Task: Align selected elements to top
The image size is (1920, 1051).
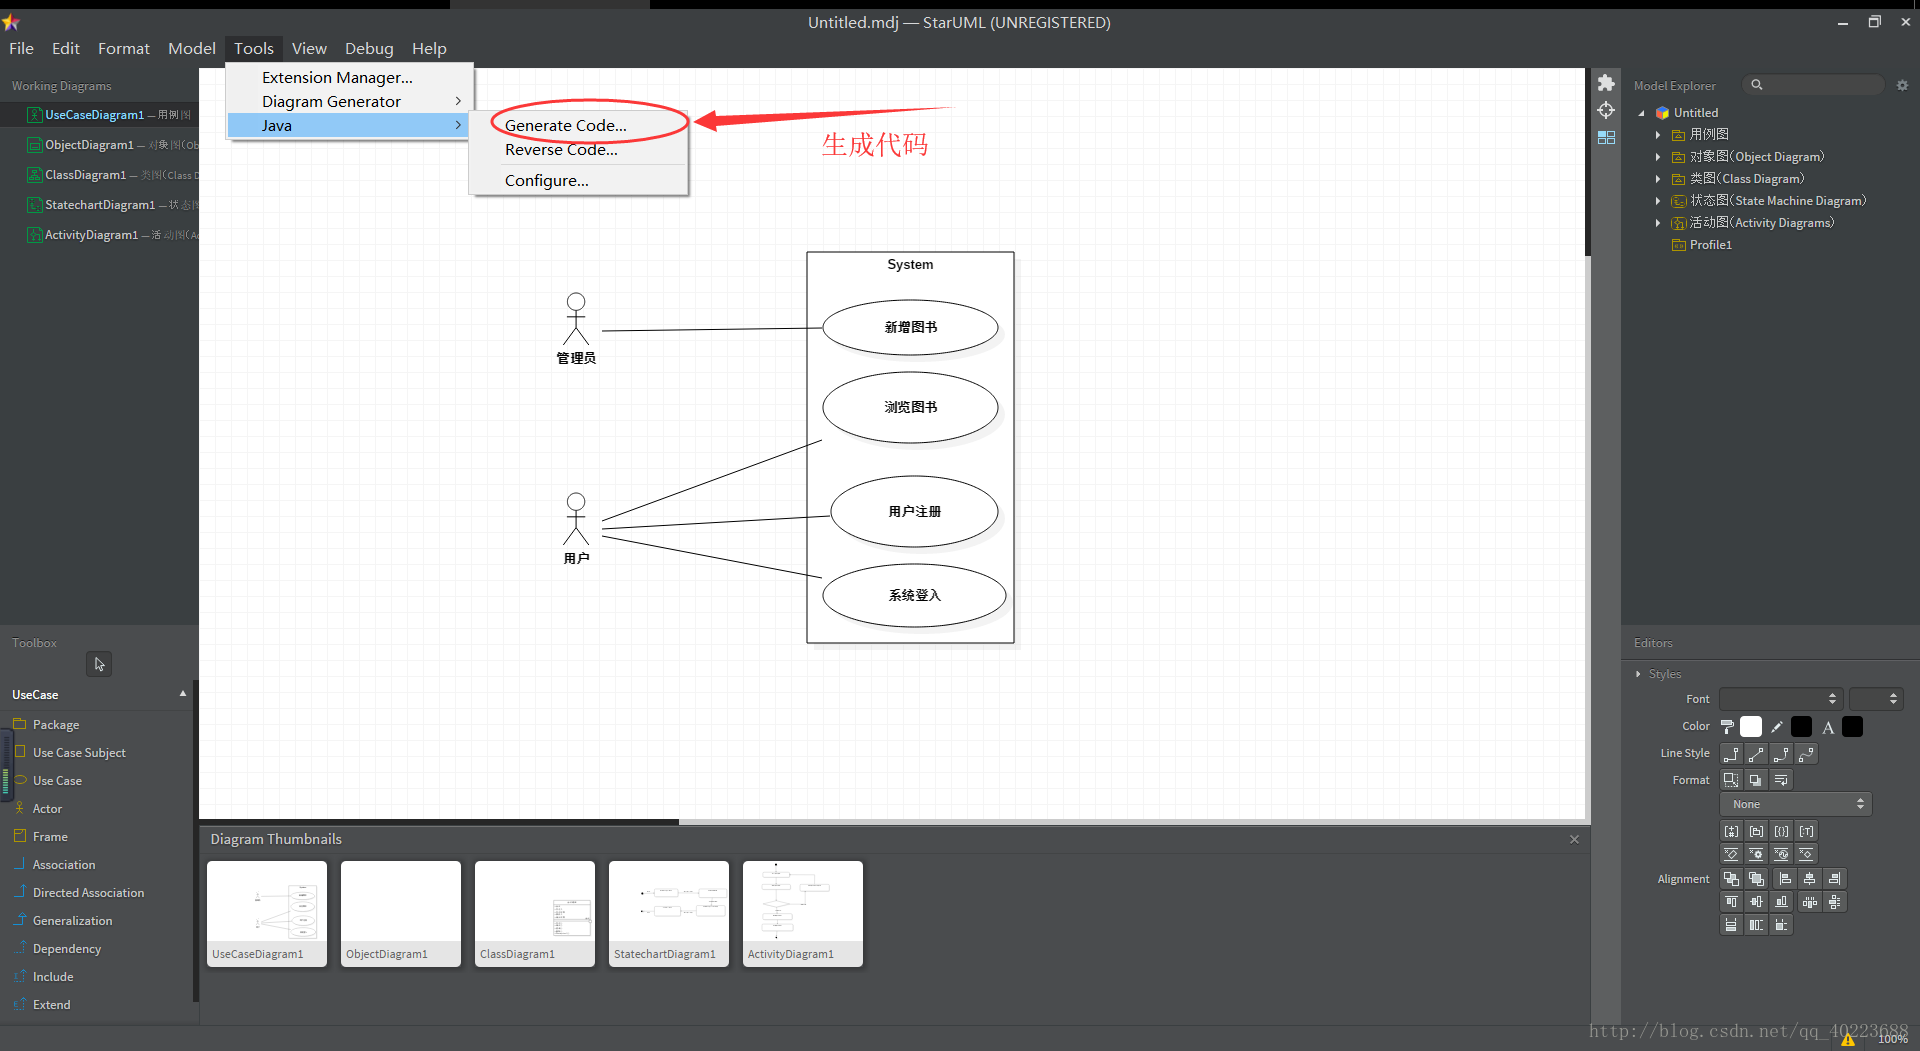Action: [x=1731, y=902]
